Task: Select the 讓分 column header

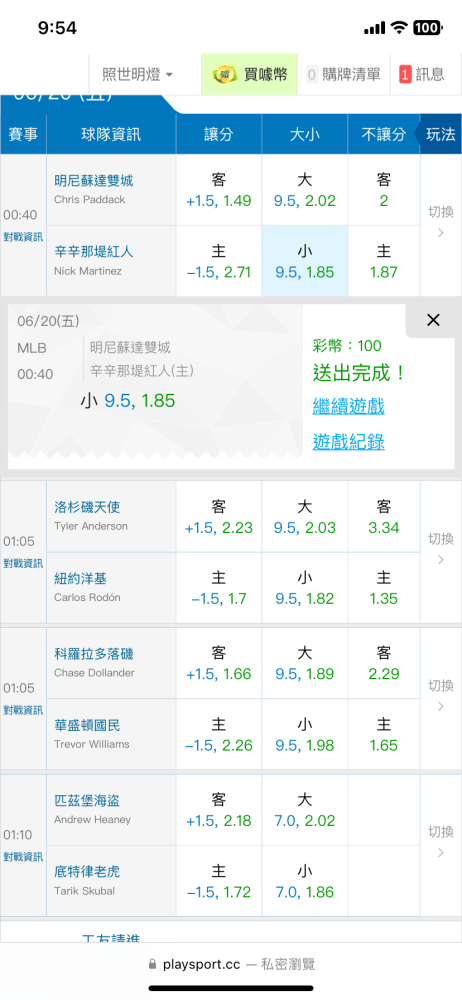Action: pyautogui.click(x=219, y=135)
